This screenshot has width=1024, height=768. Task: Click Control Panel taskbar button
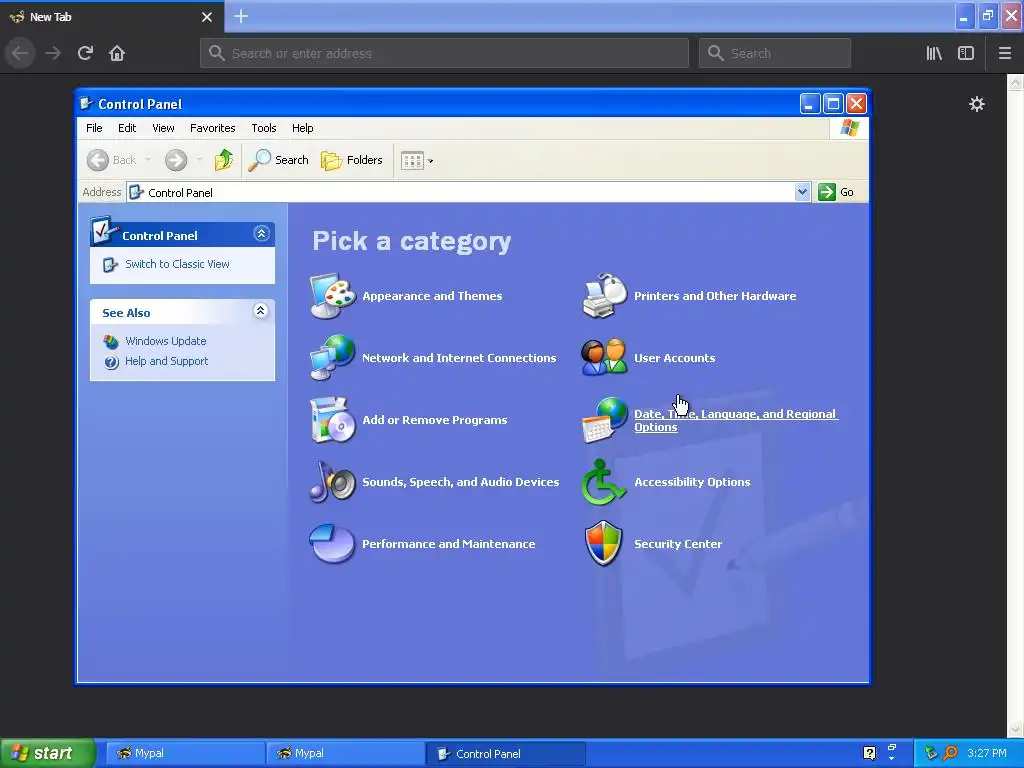coord(505,753)
